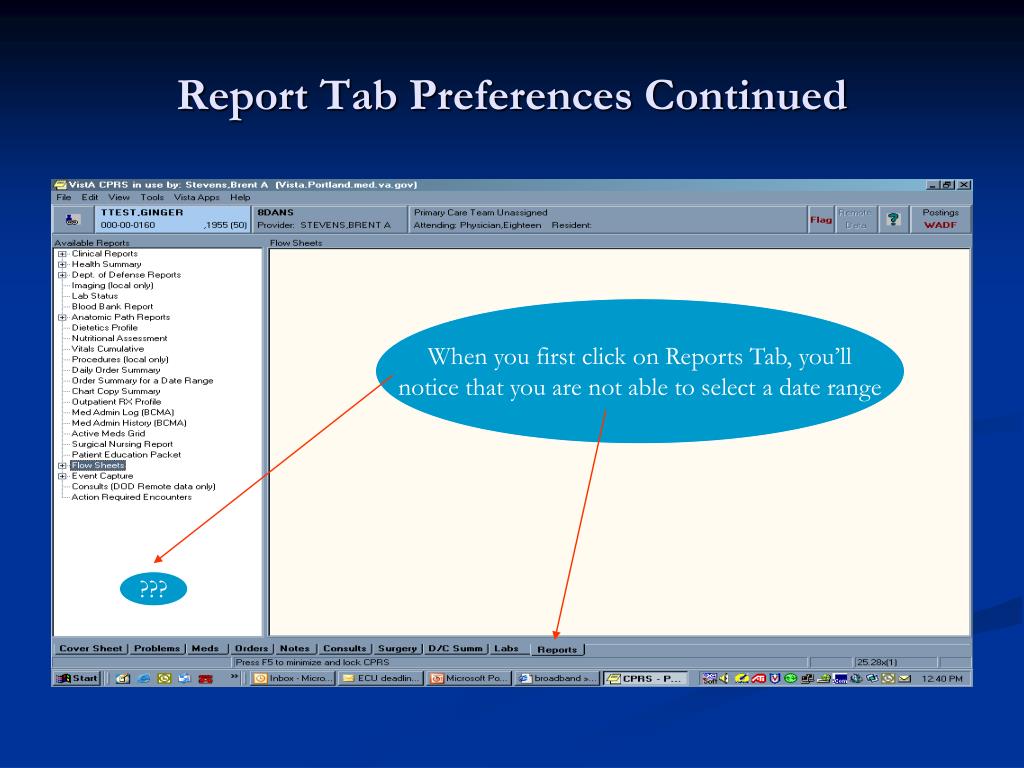Open the Postings WADF button
Screen dimensions: 1024x768
[940, 219]
